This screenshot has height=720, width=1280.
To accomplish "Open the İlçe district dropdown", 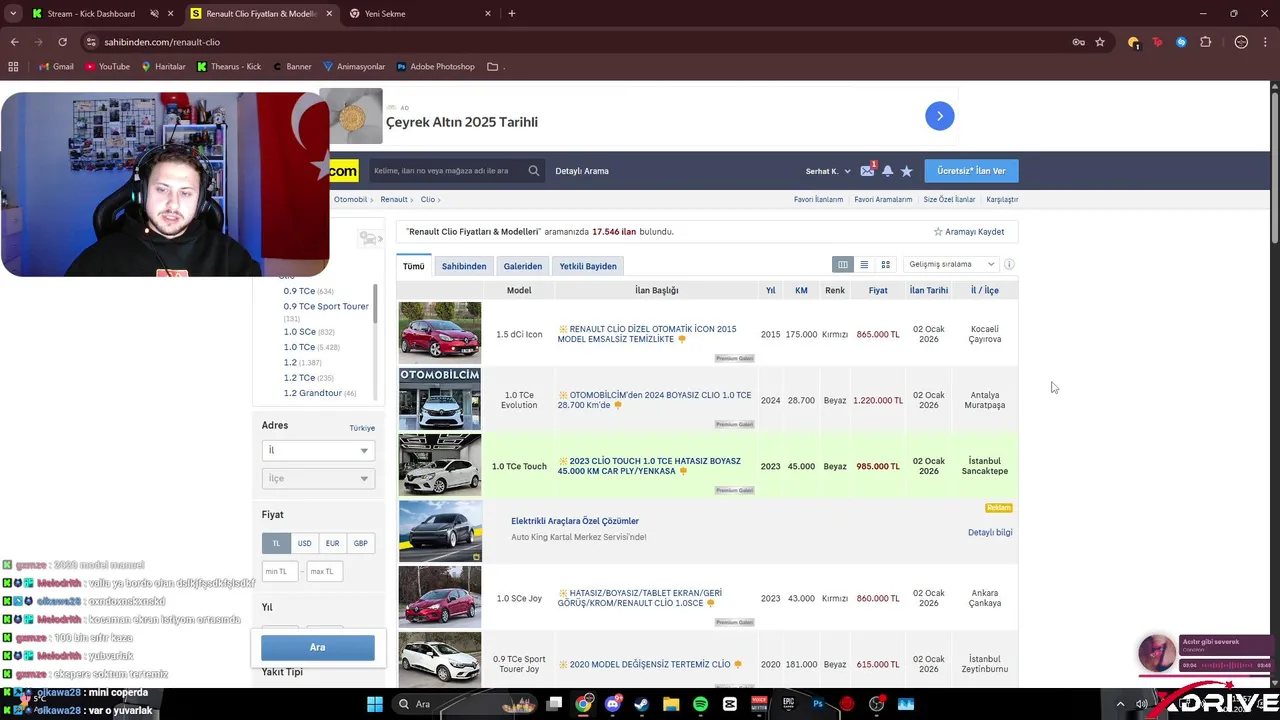I will (x=318, y=478).
